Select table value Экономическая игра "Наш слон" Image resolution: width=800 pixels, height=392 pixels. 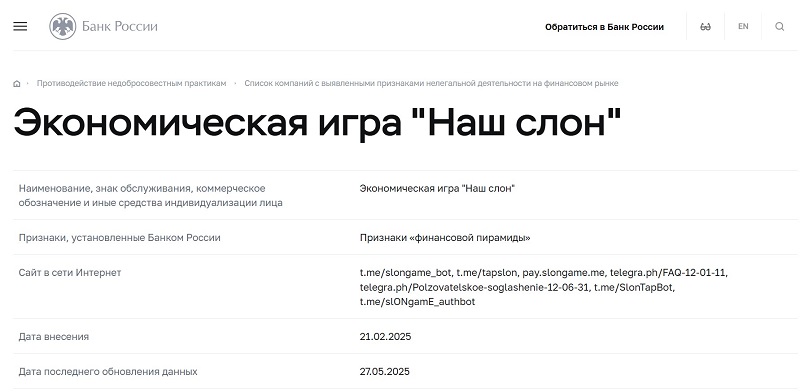[437, 189]
